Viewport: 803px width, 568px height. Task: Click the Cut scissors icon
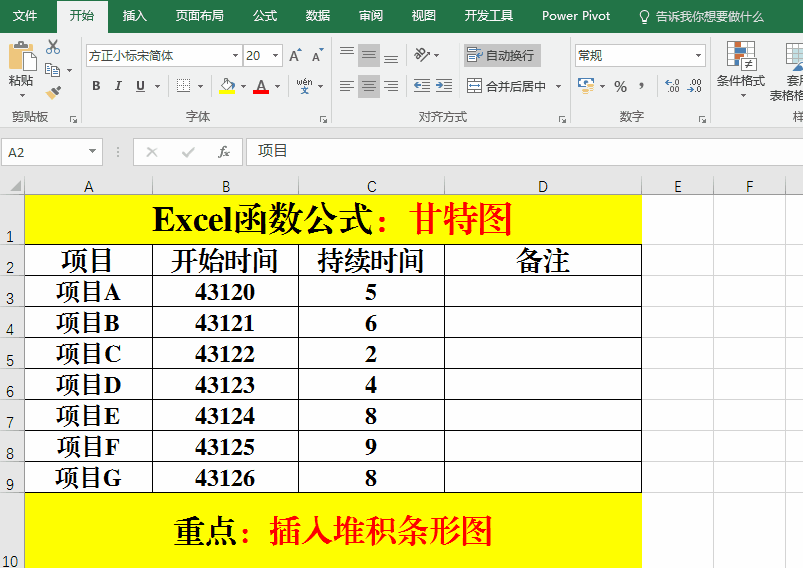[53, 47]
